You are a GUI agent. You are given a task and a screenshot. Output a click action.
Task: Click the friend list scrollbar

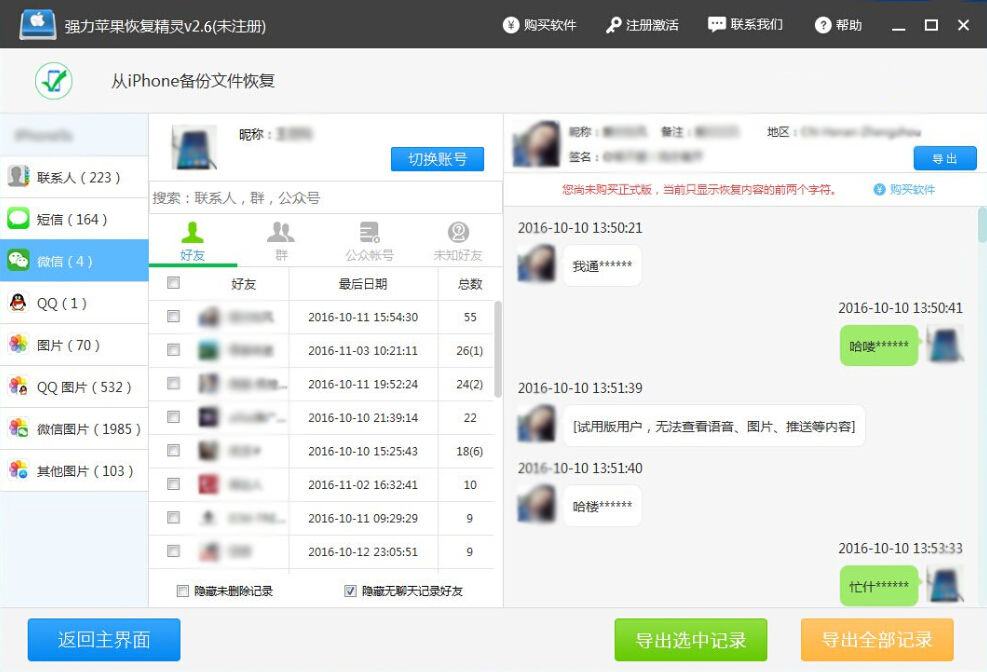(x=498, y=349)
